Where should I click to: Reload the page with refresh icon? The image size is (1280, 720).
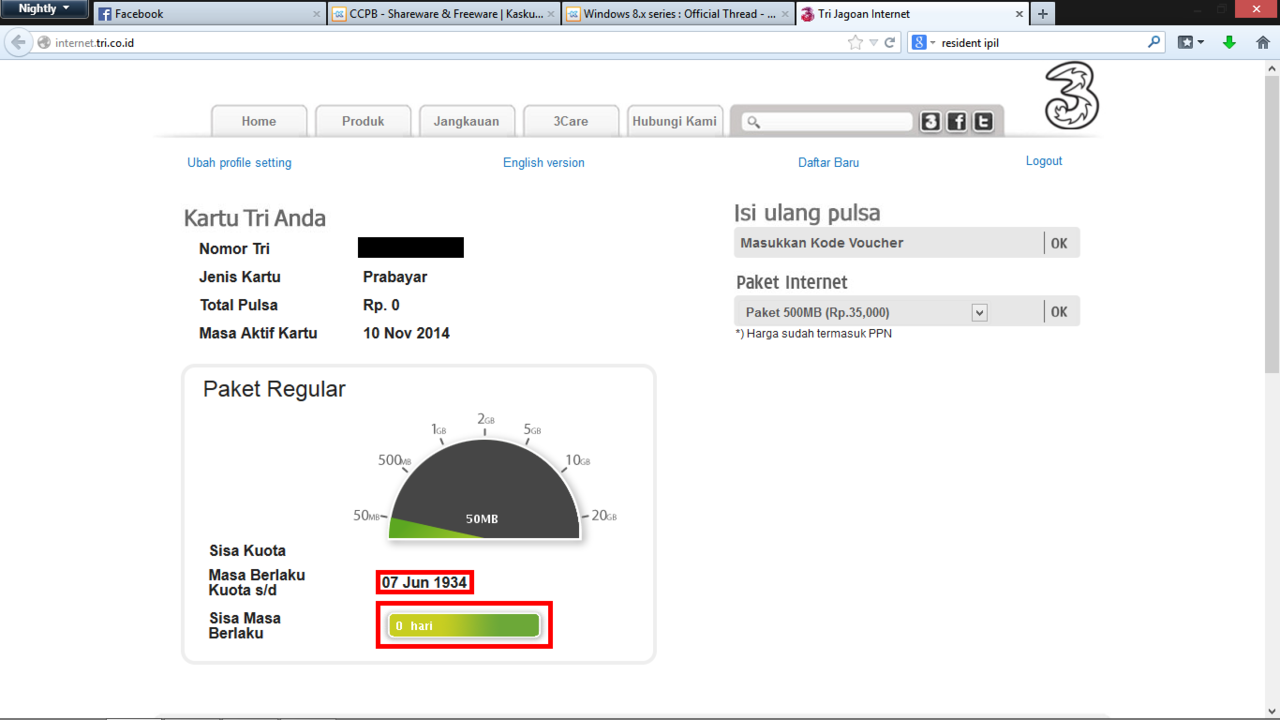tap(890, 43)
